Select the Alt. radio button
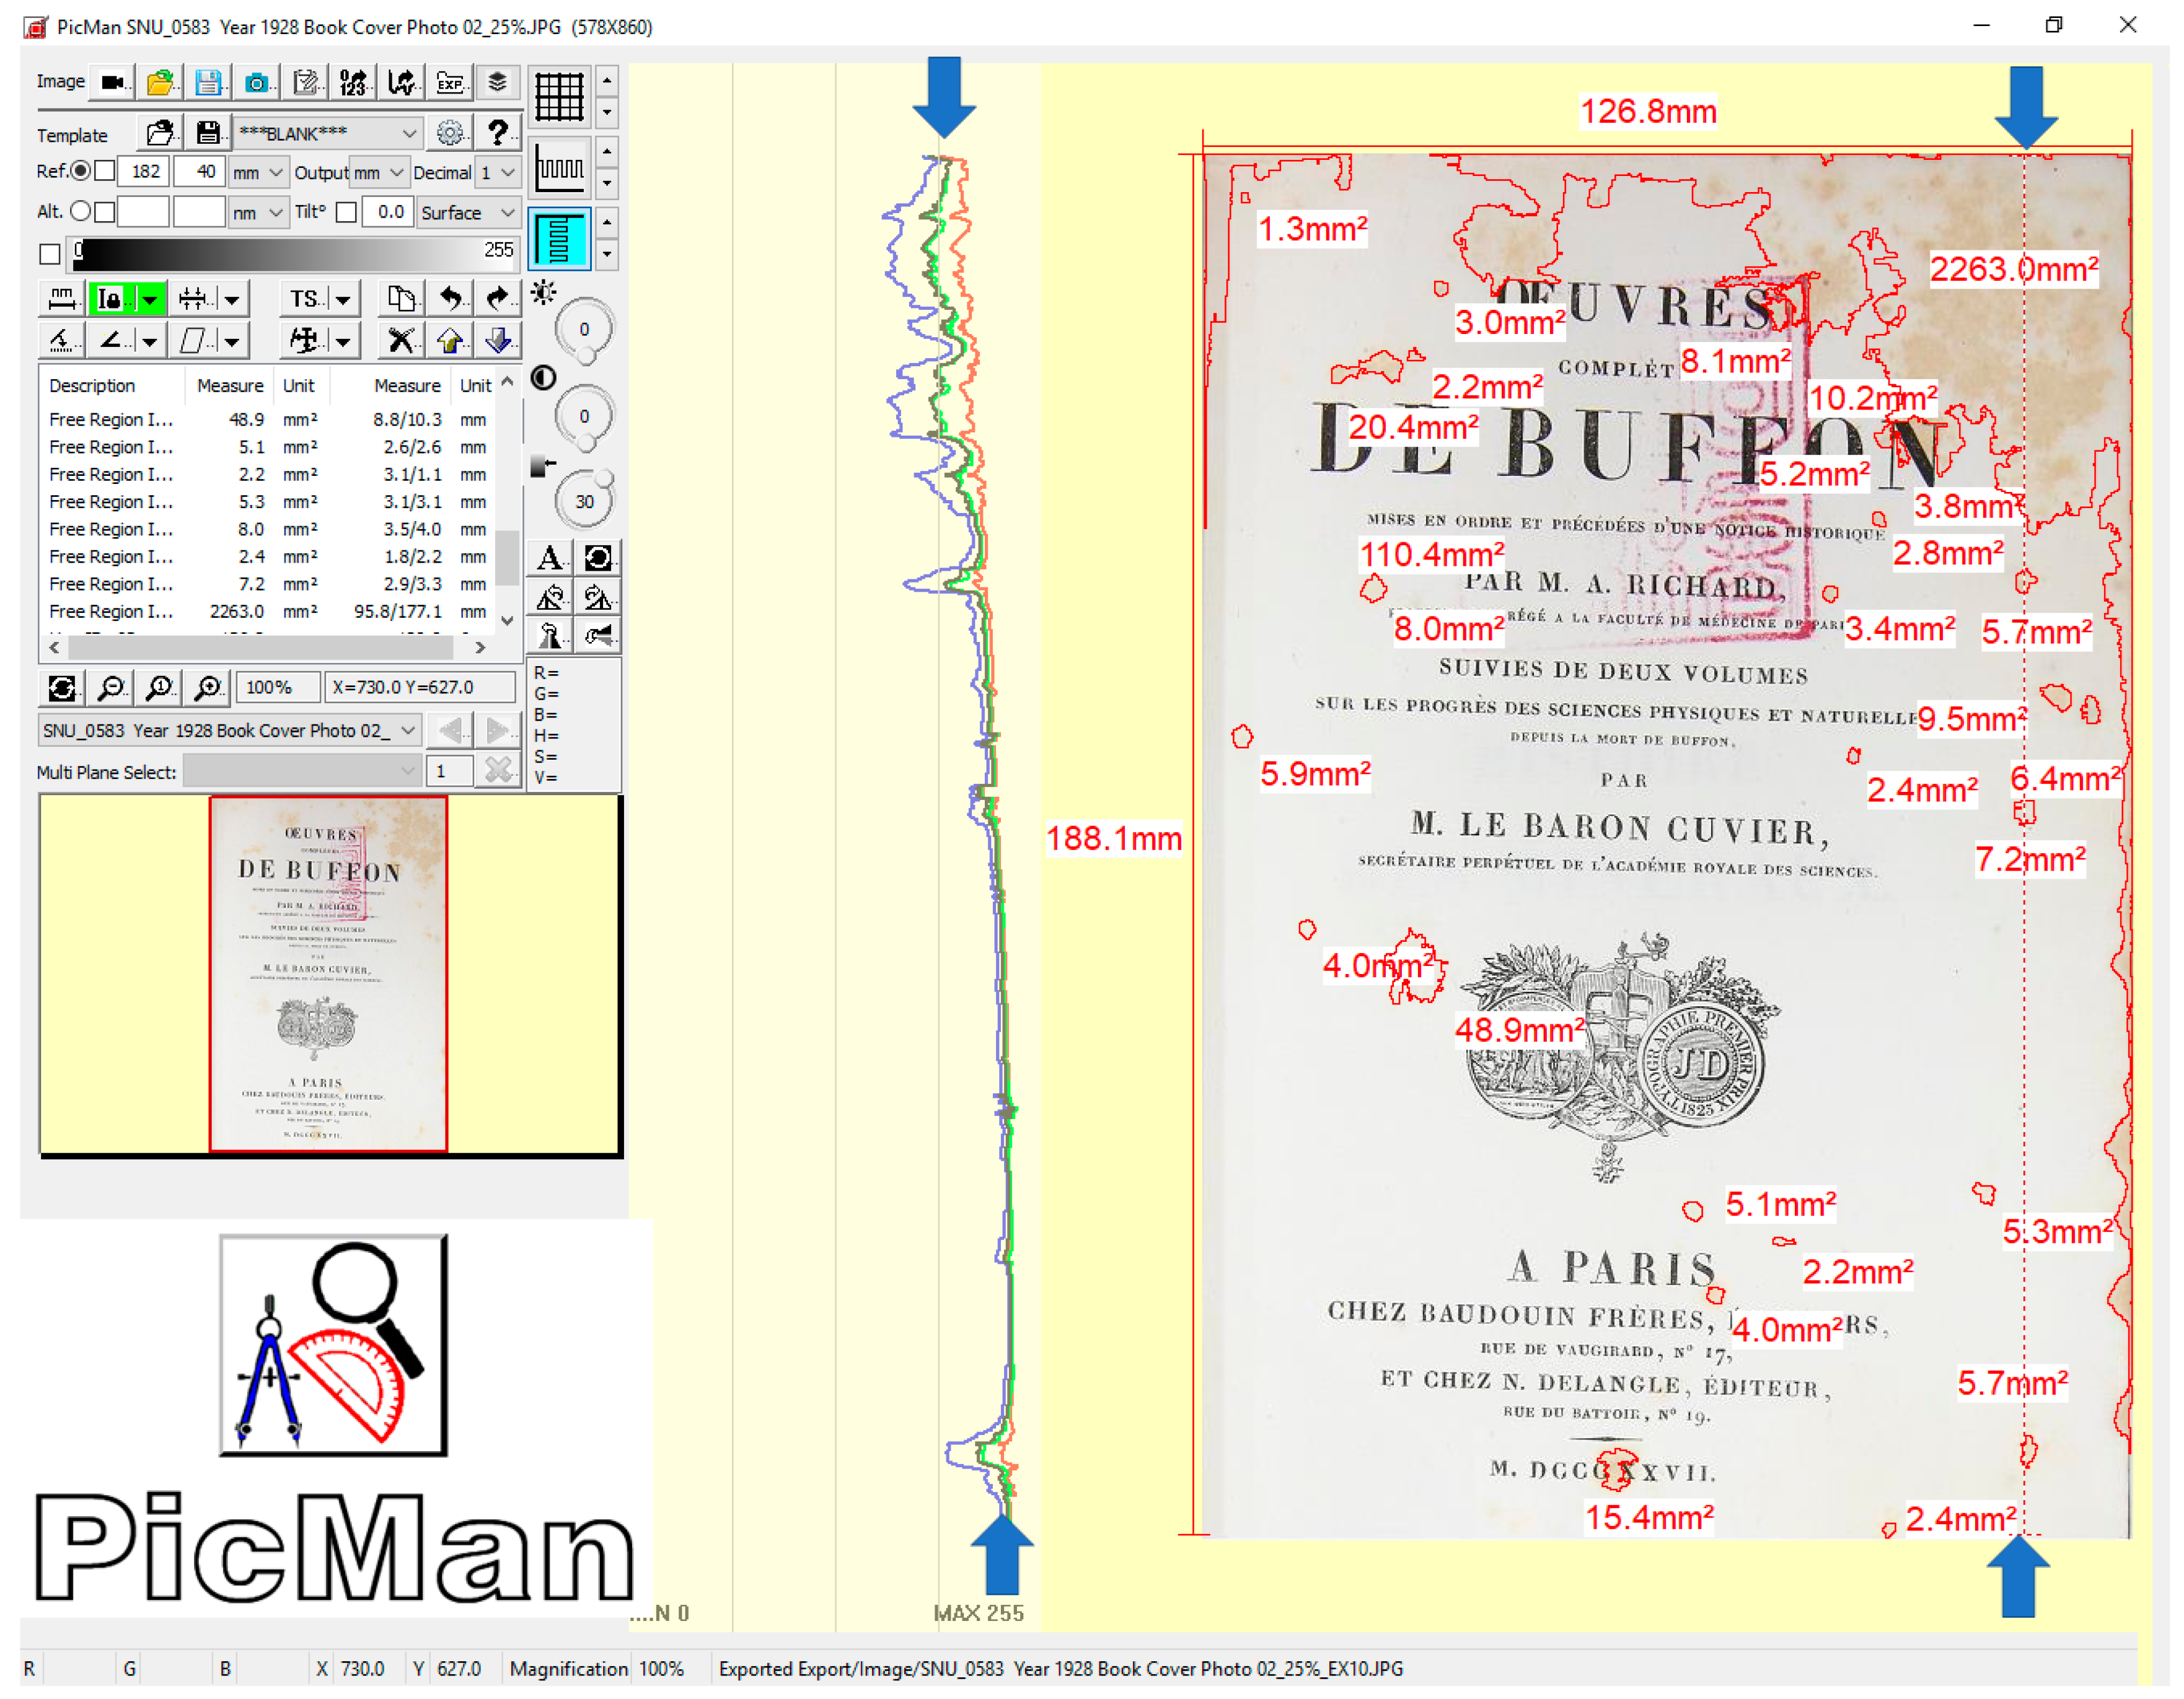2184x1699 pixels. [x=80, y=212]
